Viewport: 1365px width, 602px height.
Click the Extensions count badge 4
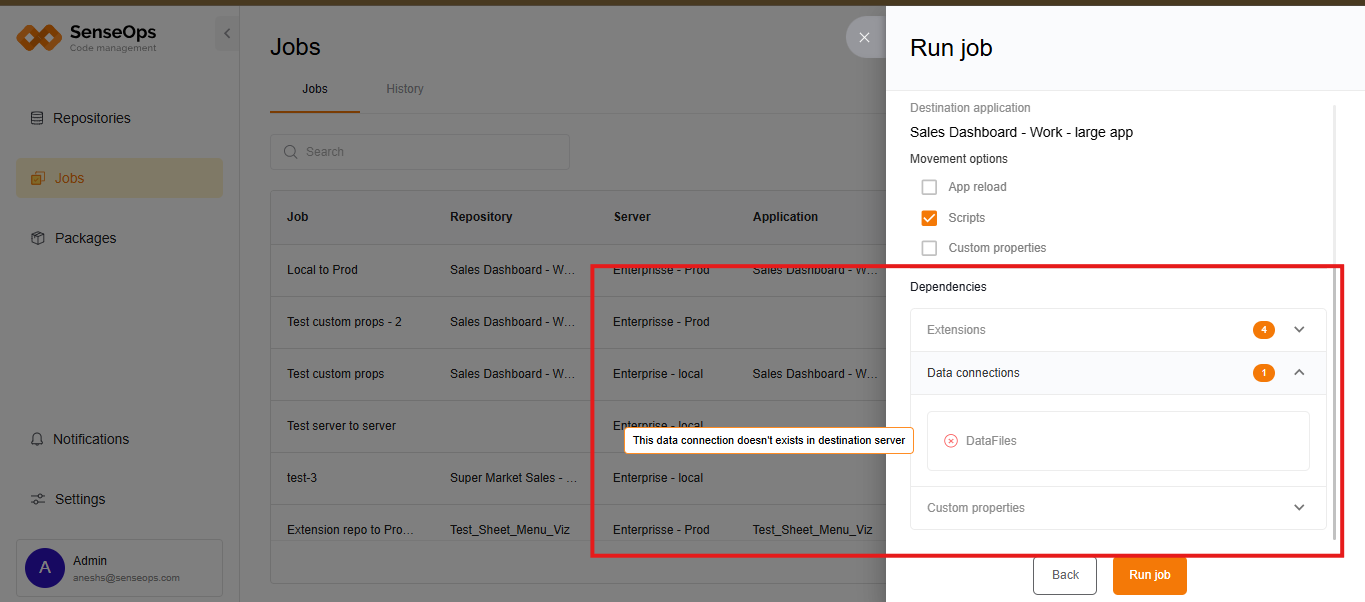click(1264, 330)
